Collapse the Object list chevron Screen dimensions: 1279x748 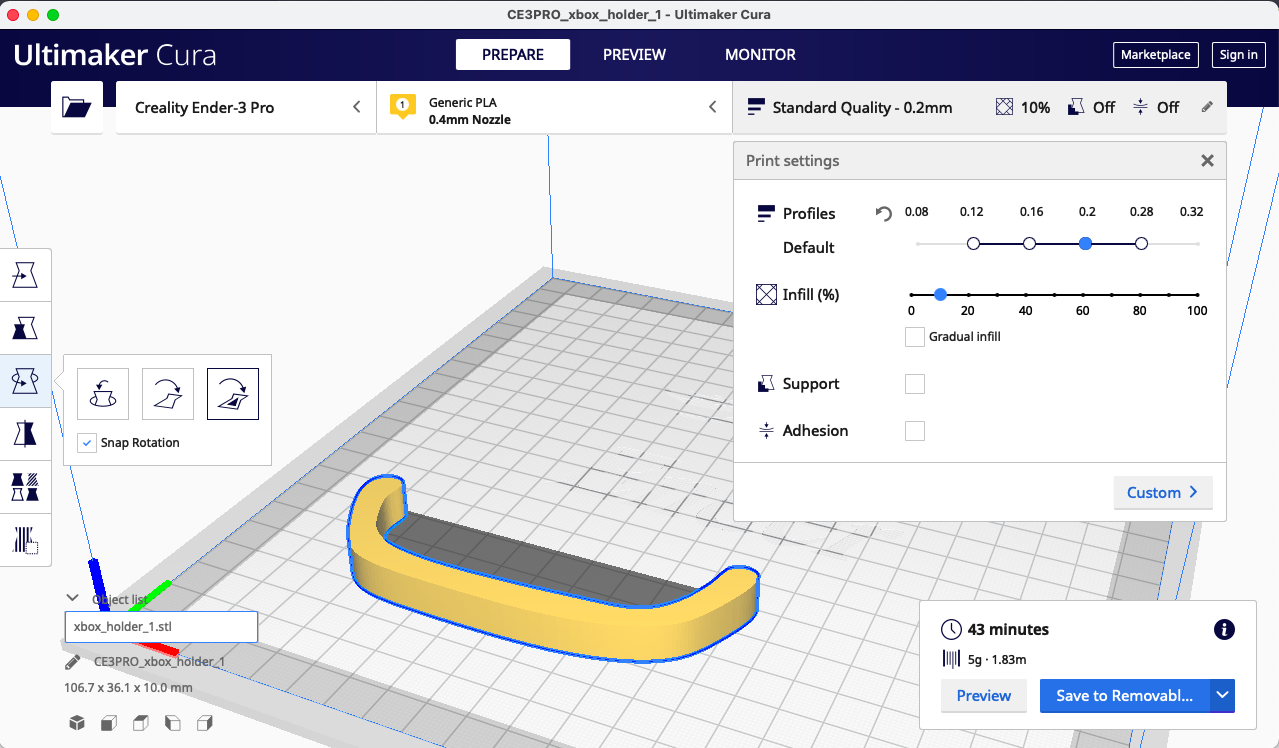pyautogui.click(x=72, y=598)
